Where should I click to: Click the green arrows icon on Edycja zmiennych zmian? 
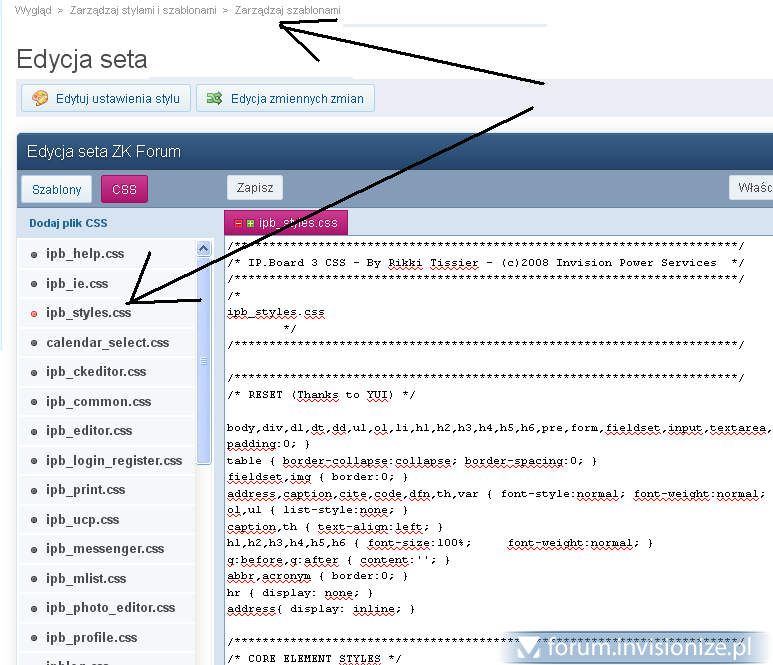(x=214, y=98)
